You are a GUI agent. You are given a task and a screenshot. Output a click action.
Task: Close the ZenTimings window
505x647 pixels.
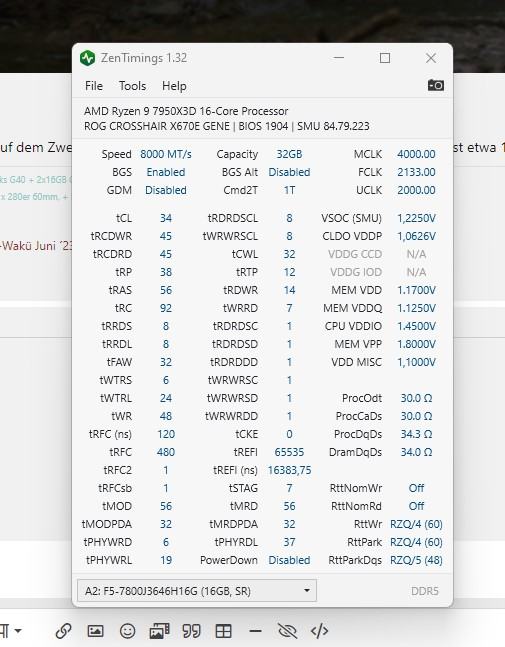(x=431, y=58)
